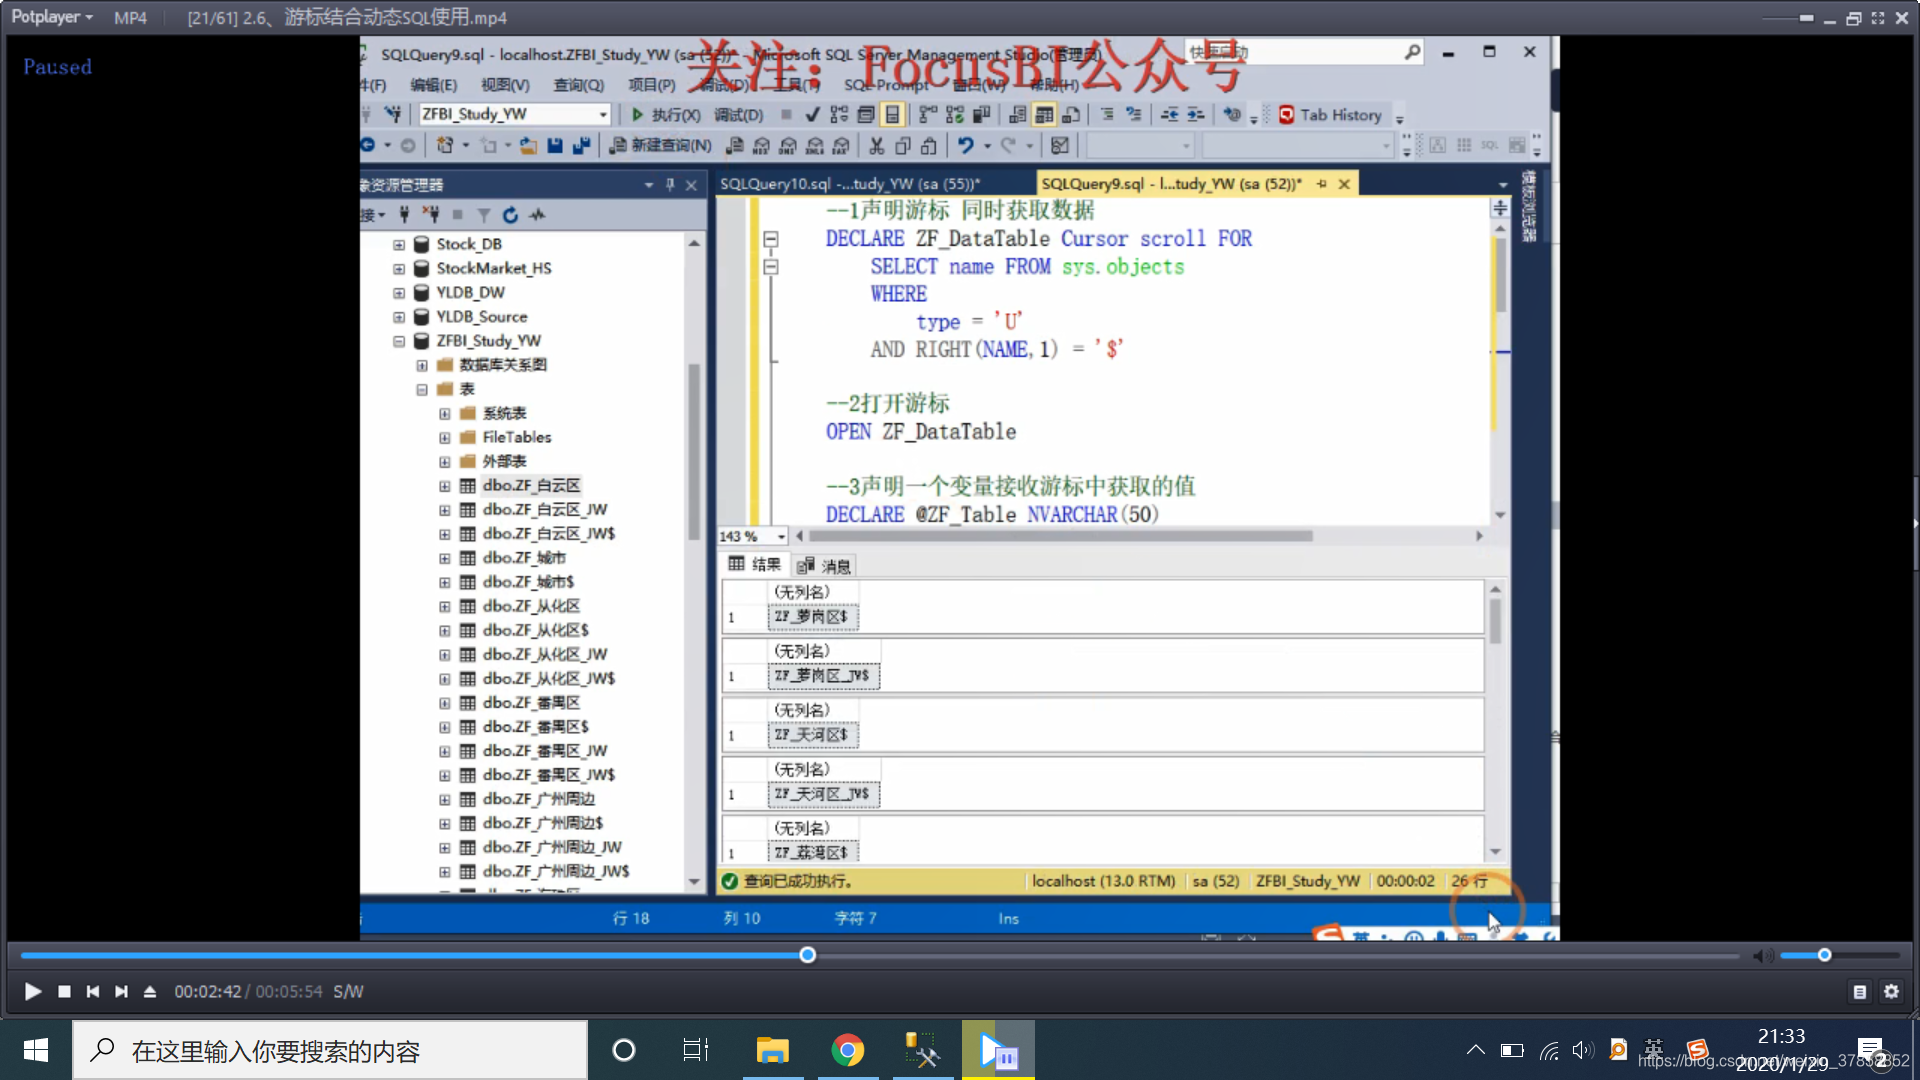This screenshot has width=1920, height=1080.
Task: Mute the Potplayer volume speaker icon
Action: (1762, 956)
